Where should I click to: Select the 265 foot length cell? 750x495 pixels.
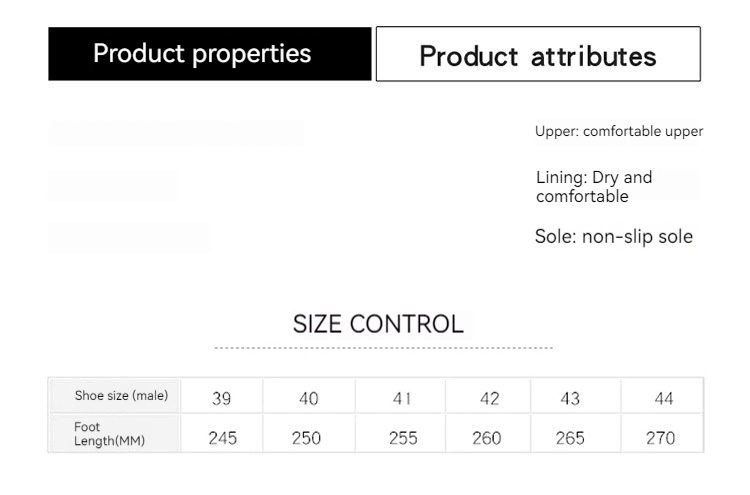click(x=570, y=438)
